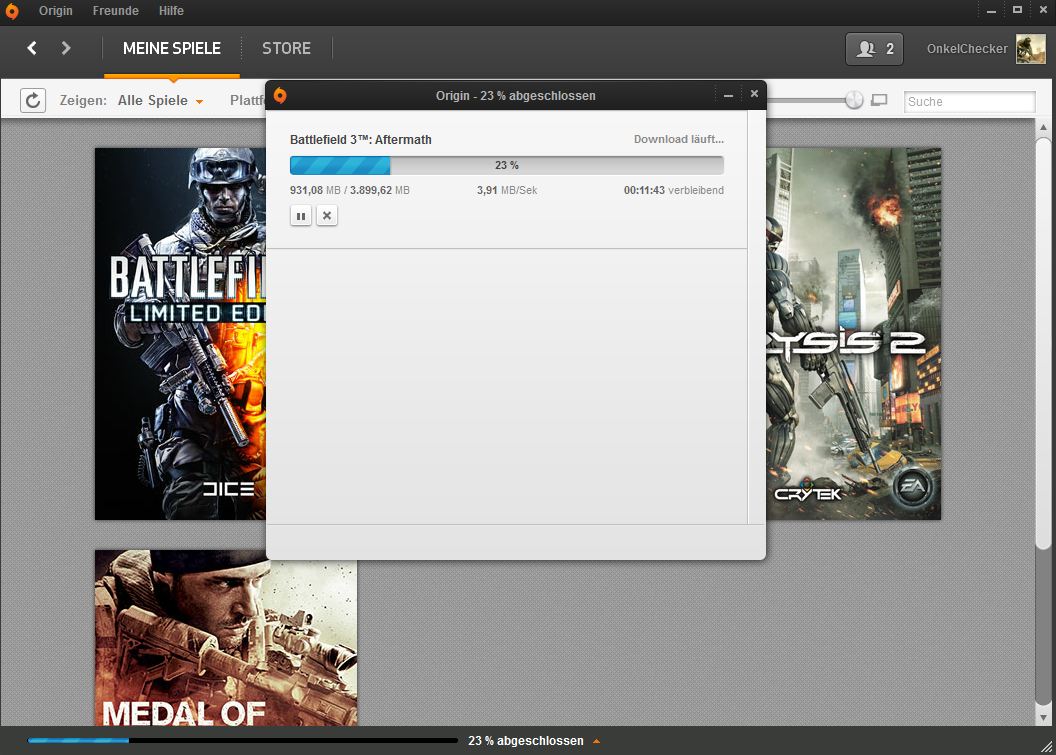Click the 931,08 MB / 3.899,62 MB text
The height and width of the screenshot is (755, 1056).
[350, 191]
